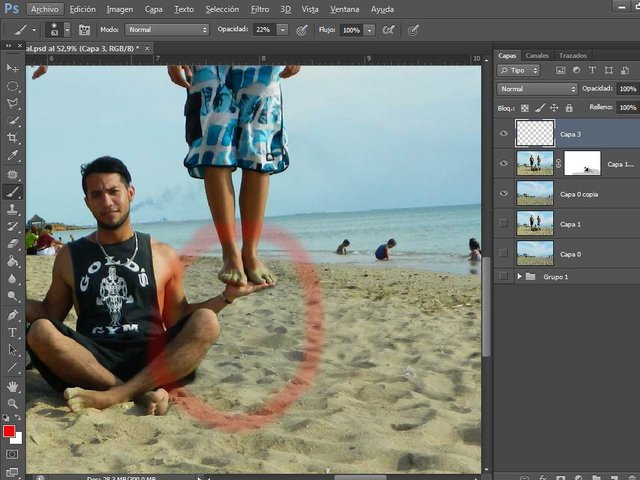Enable pressure for size icon
Viewport: 640px width, 480px height.
(413, 30)
